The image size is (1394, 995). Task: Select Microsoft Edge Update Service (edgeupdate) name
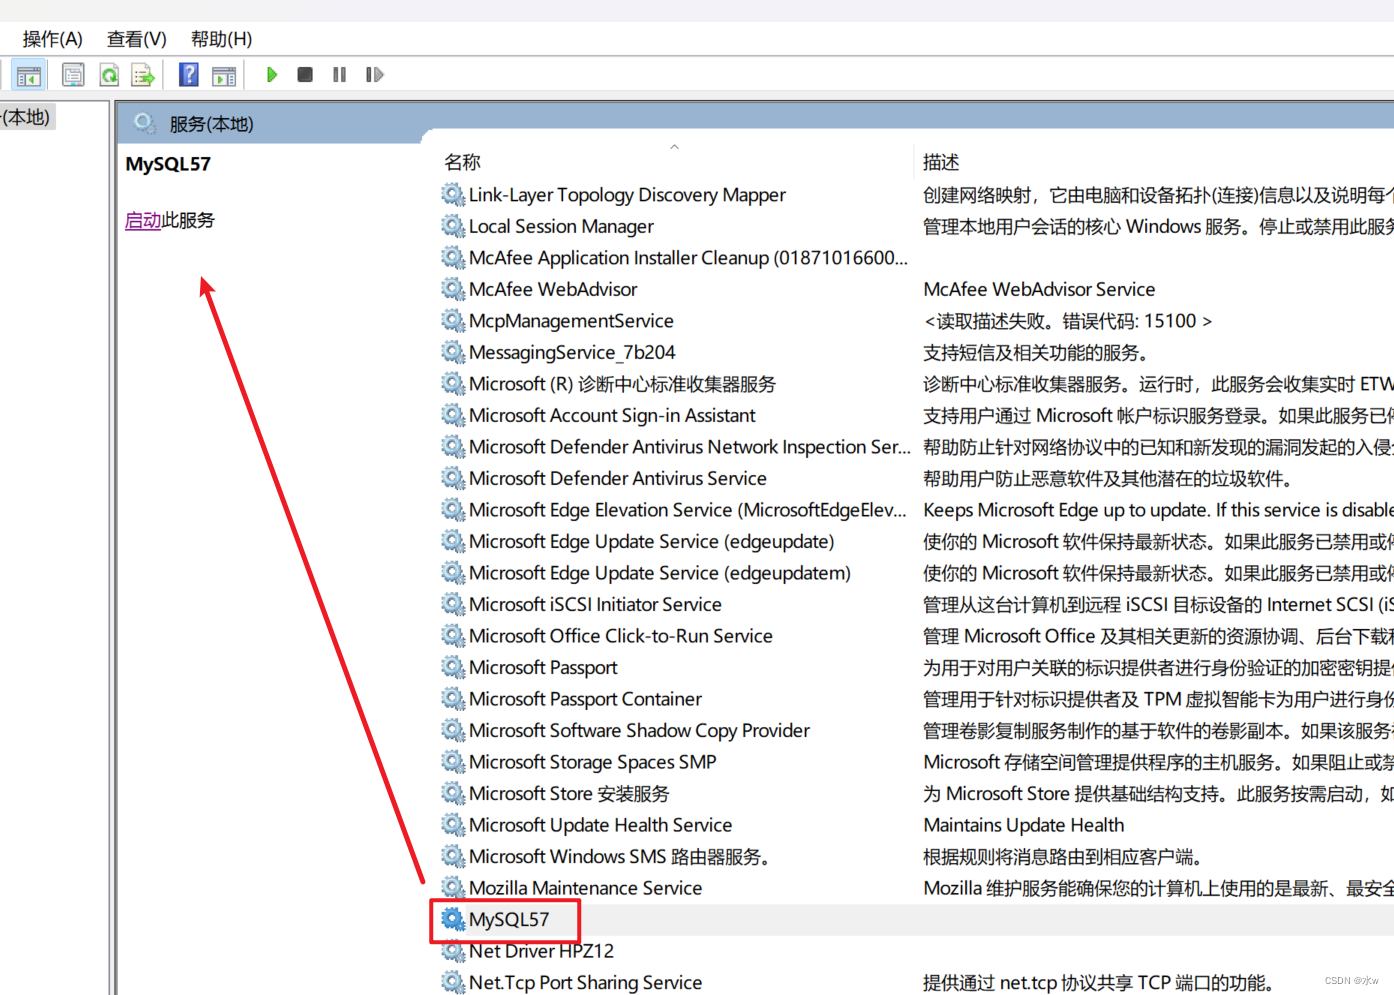651,541
